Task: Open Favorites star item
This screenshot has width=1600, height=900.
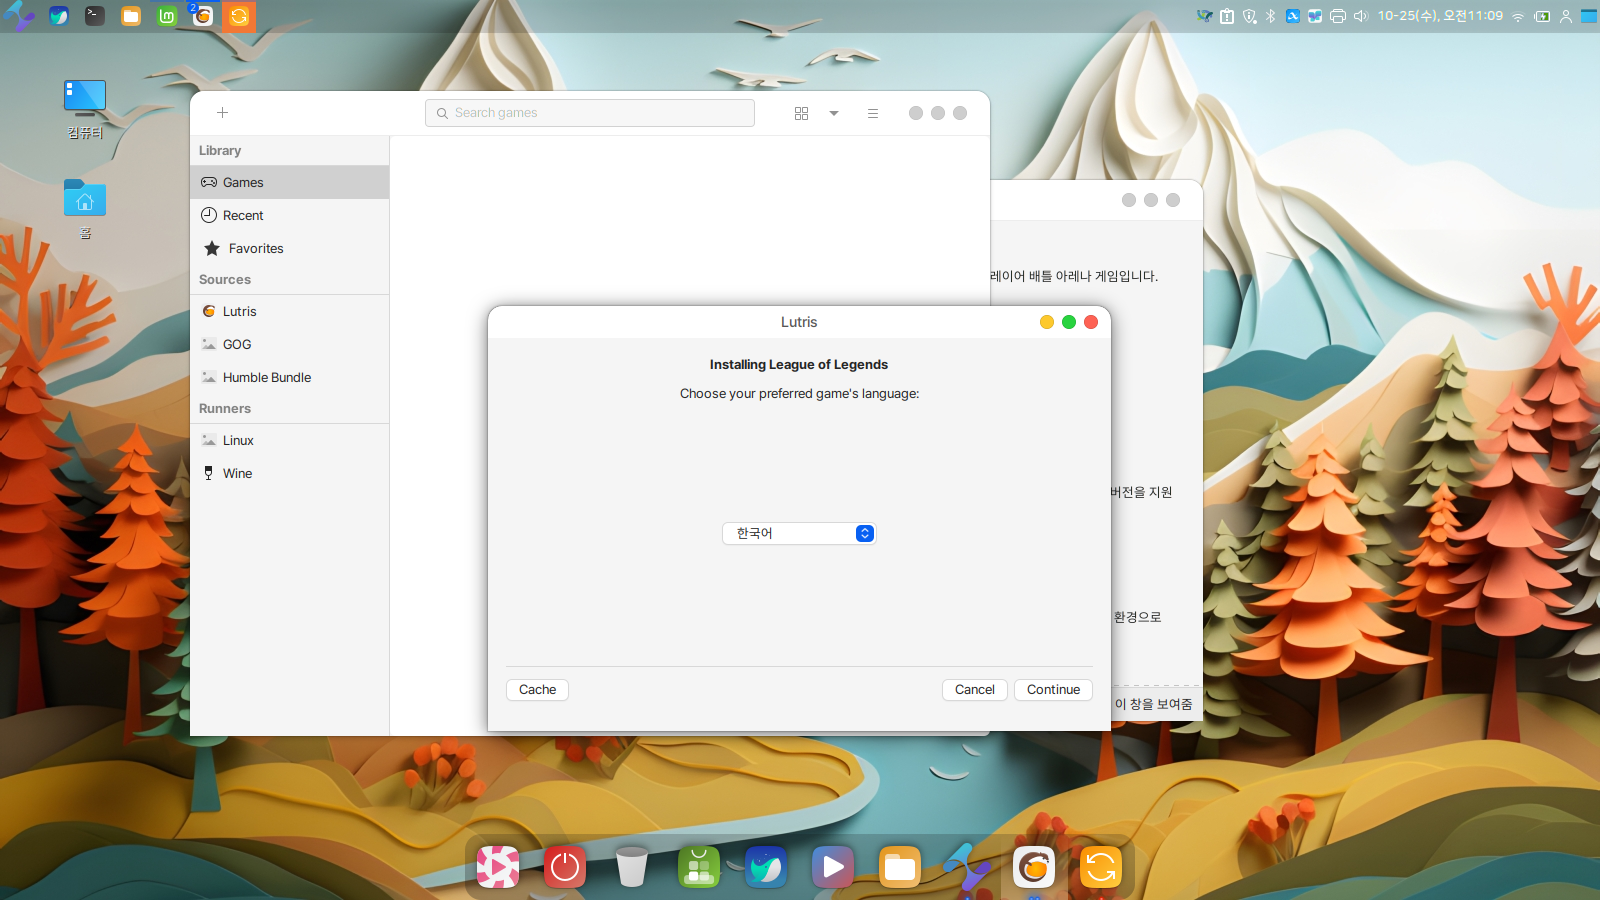Action: [255, 249]
